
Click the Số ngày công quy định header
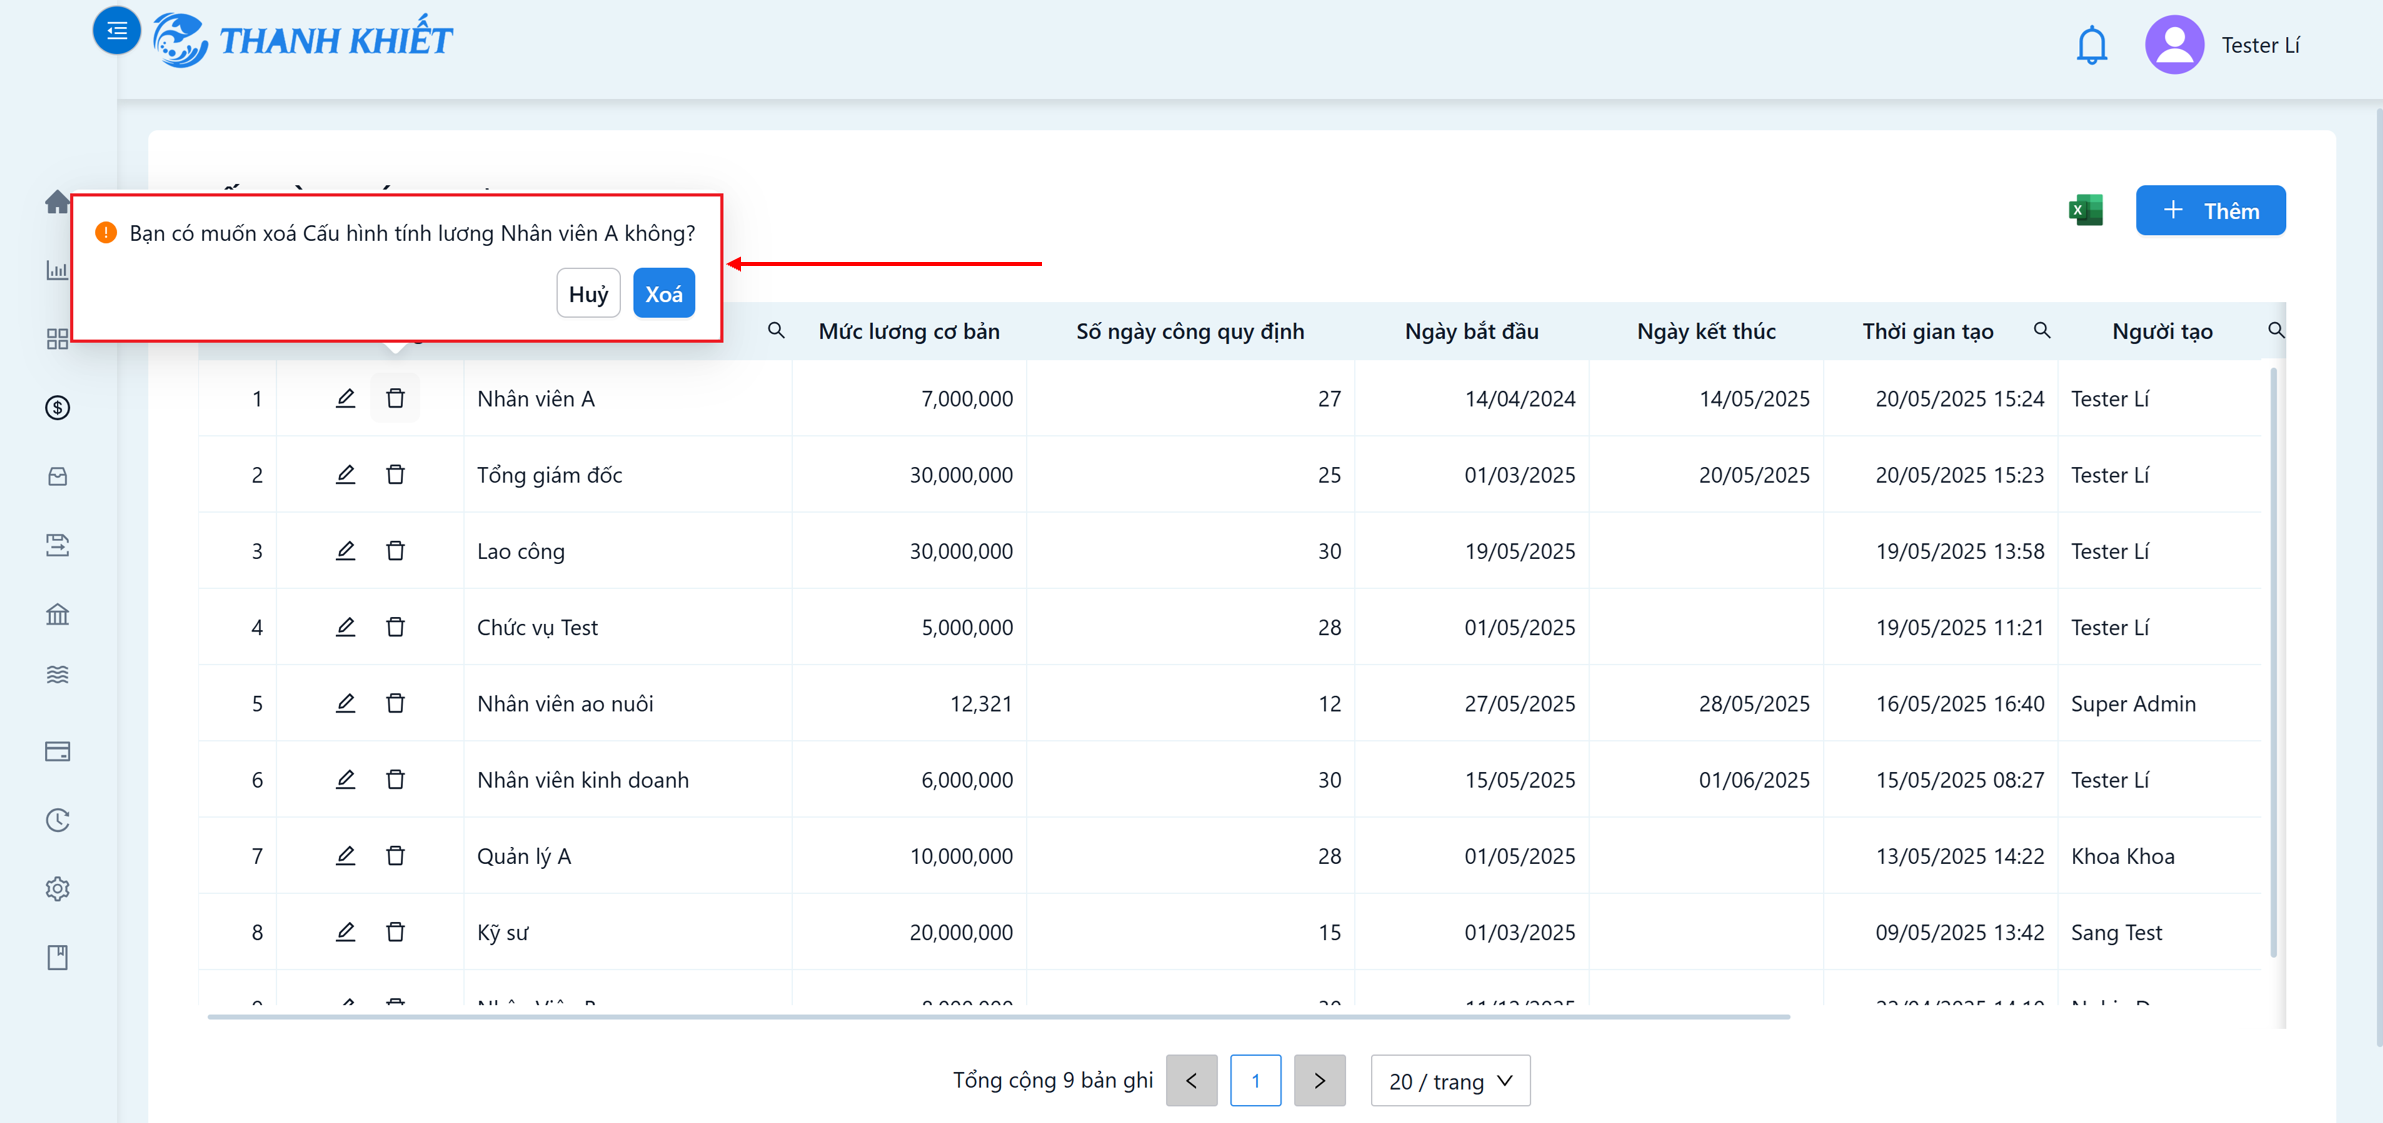(1190, 331)
